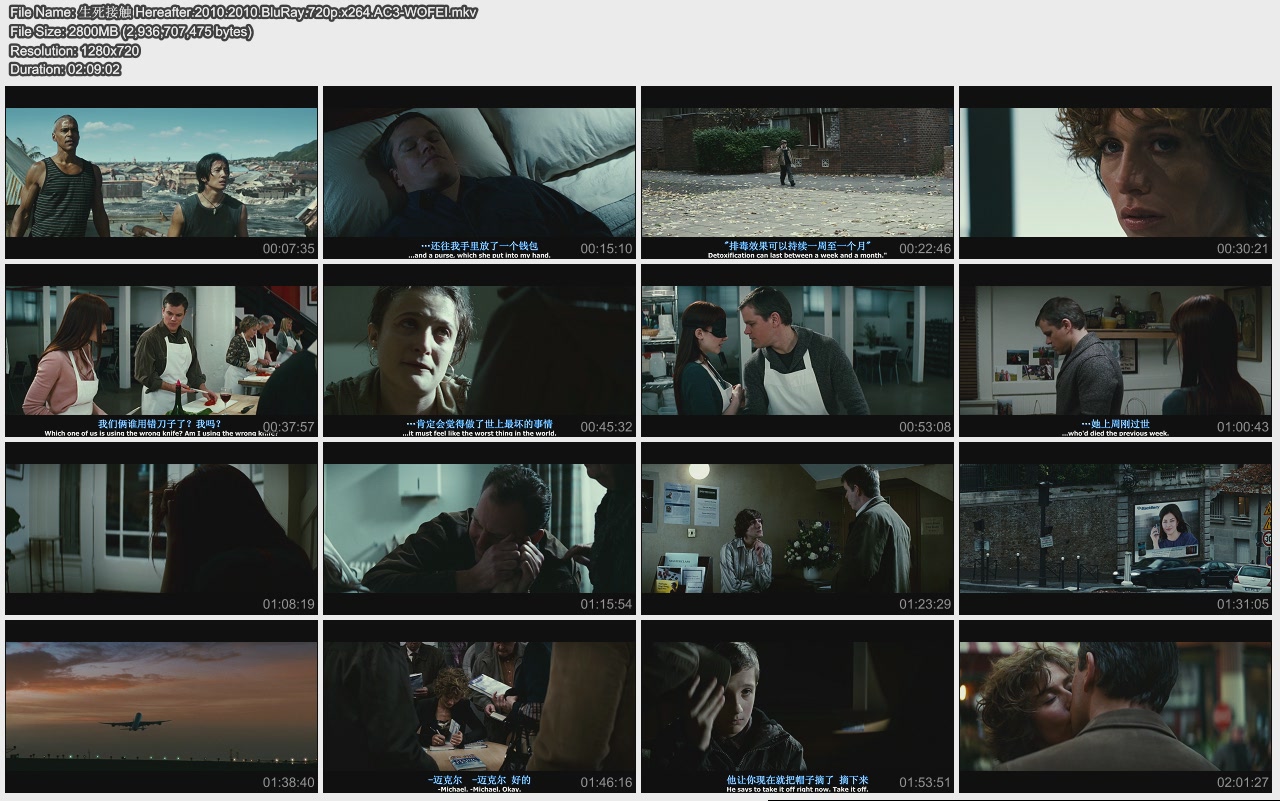The height and width of the screenshot is (801, 1280).
Task: Select the thumbnail timestamped 00:15:10
Action: pyautogui.click(x=479, y=172)
